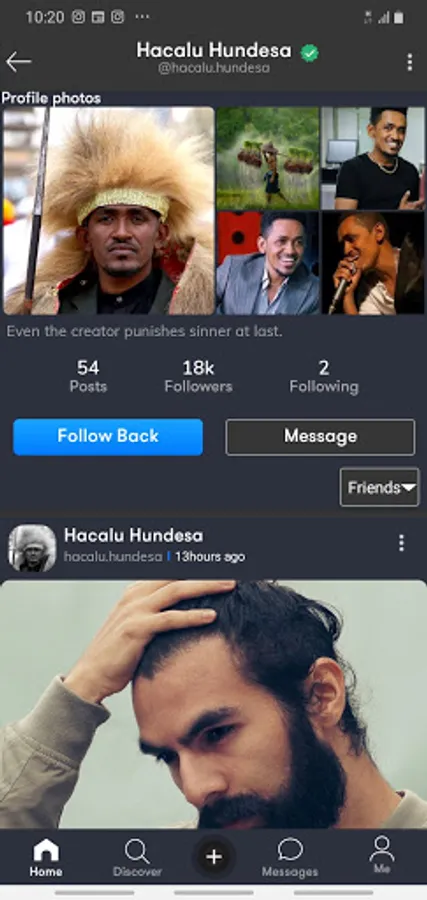Tap the post author's avatar thumbnail
427x900 pixels.
tap(32, 548)
